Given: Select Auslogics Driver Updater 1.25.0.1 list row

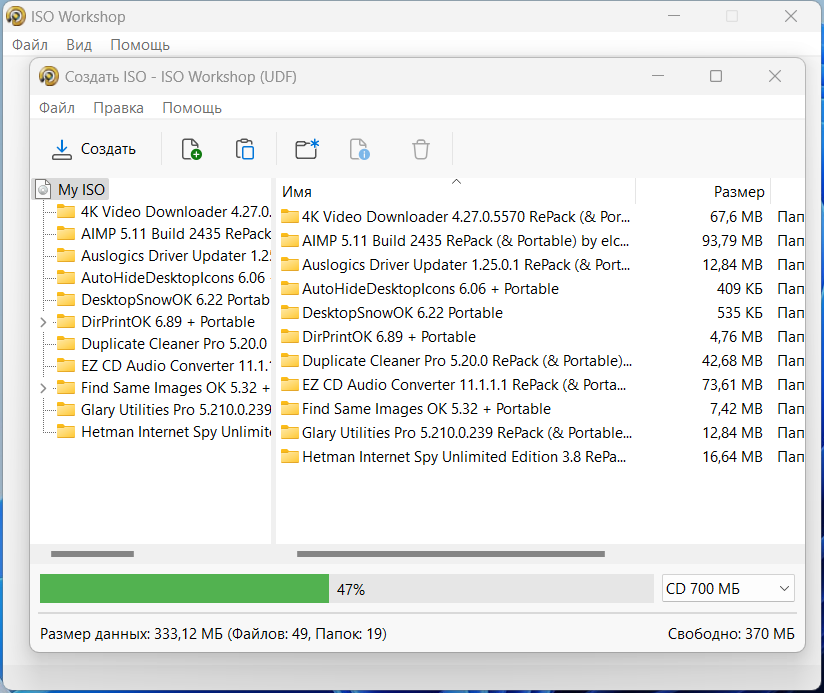Looking at the screenshot, I should tap(540, 265).
